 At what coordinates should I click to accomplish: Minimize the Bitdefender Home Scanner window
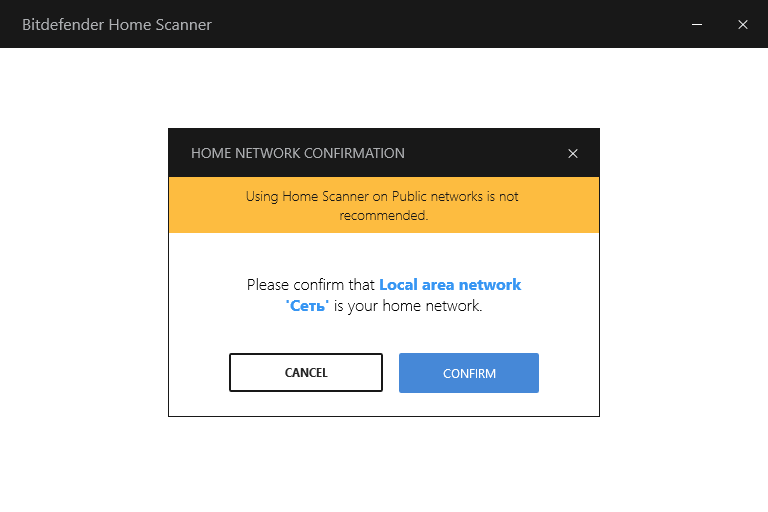pyautogui.click(x=696, y=24)
